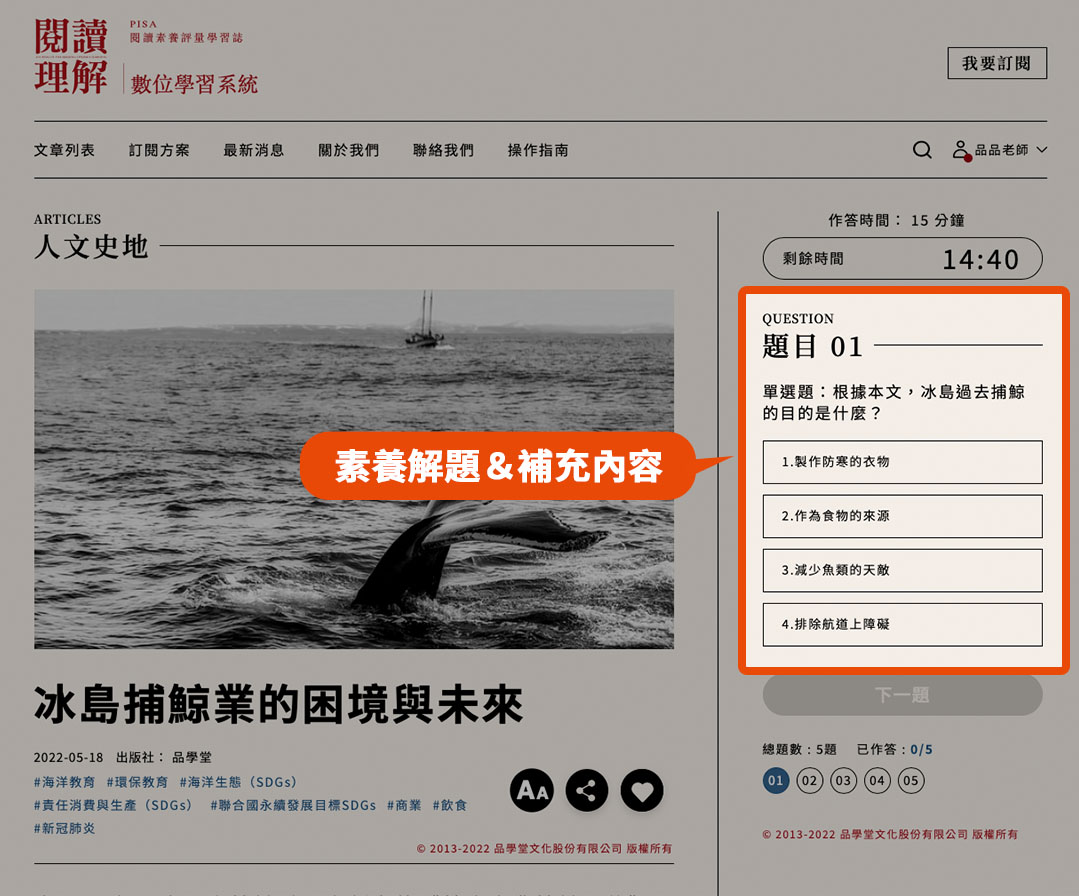Click the 閱讀理解 site logo

tap(71, 57)
